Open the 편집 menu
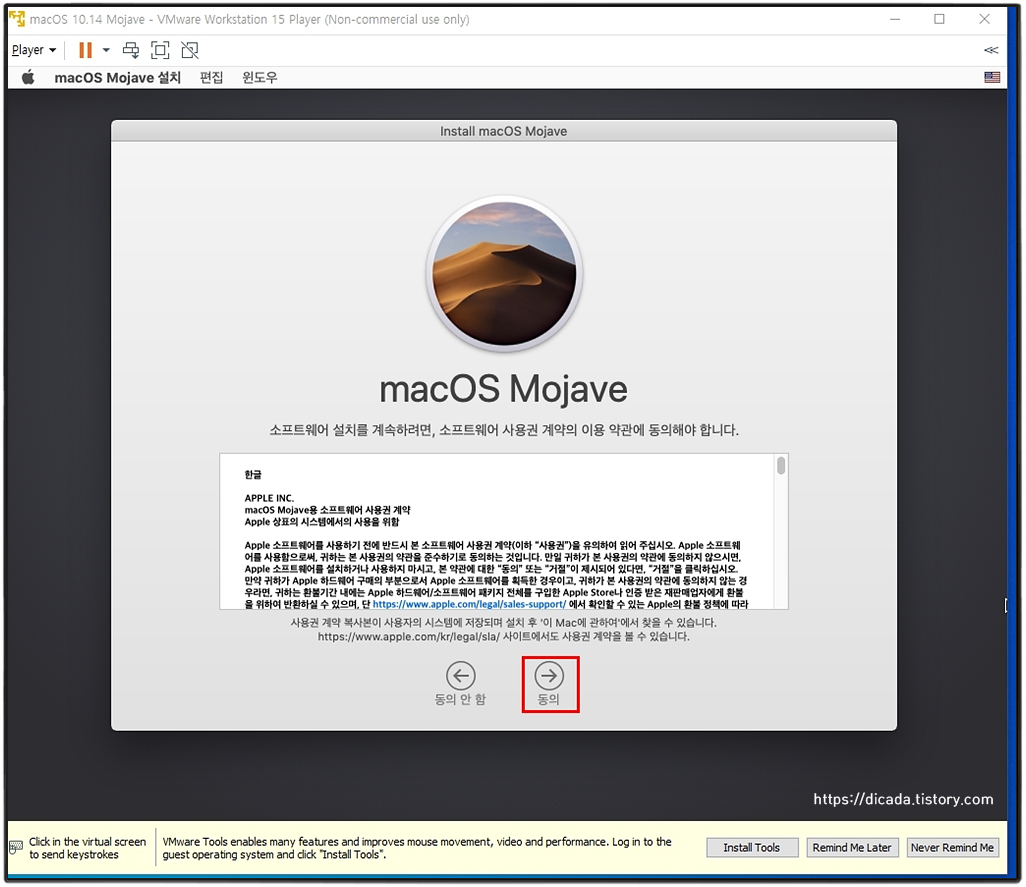 [x=211, y=78]
